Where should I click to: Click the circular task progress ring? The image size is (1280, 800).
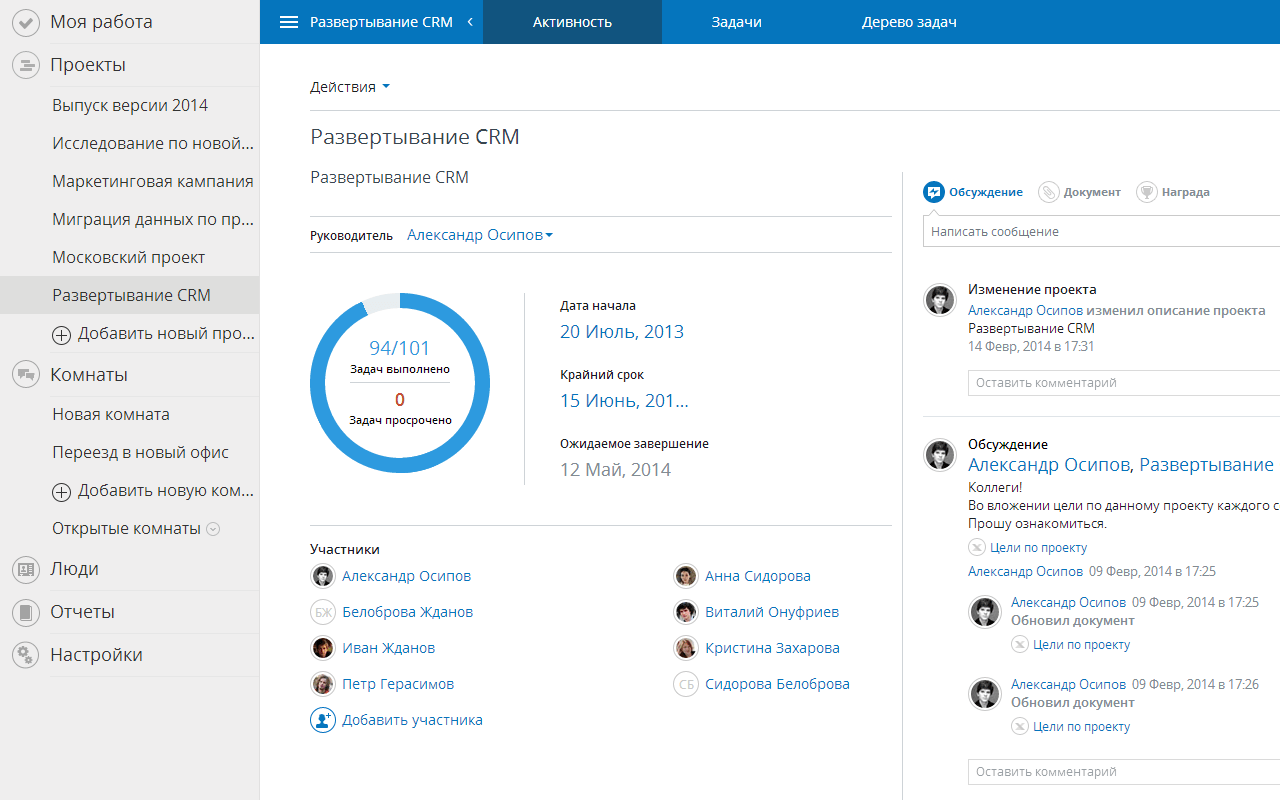tap(400, 383)
